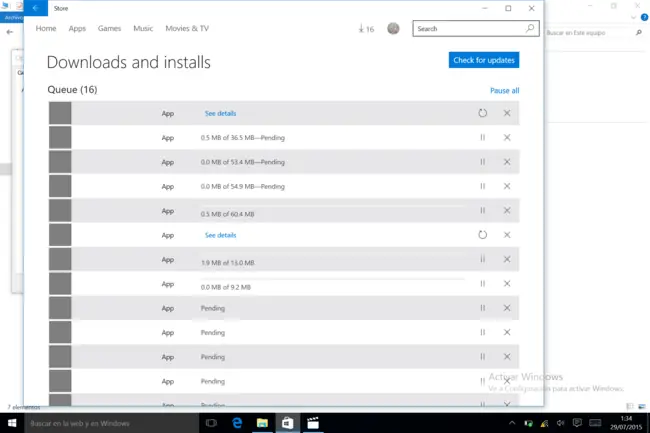Viewport: 650px width, 433px height.
Task: Launch Microsoft Edge from the taskbar
Action: (x=237, y=423)
